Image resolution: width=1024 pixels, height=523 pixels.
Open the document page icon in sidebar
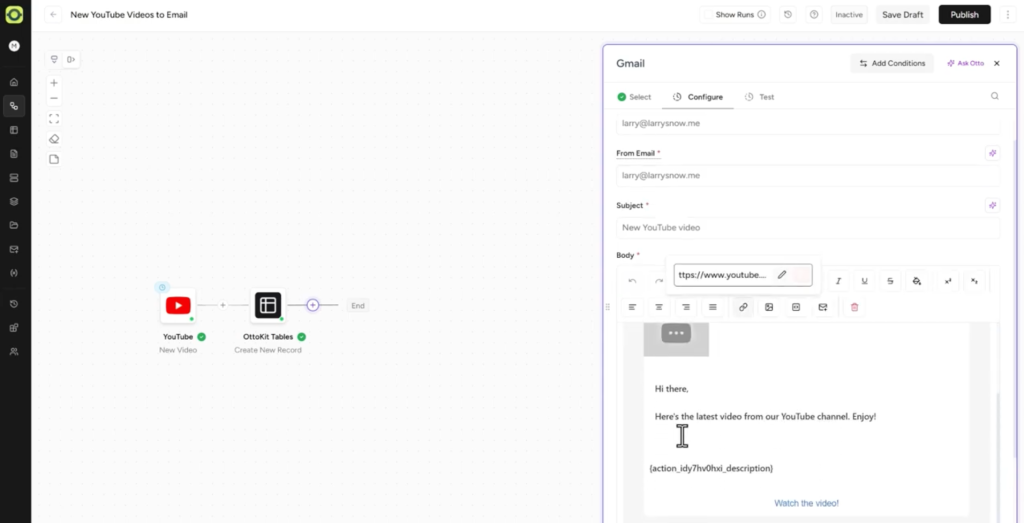(14, 154)
